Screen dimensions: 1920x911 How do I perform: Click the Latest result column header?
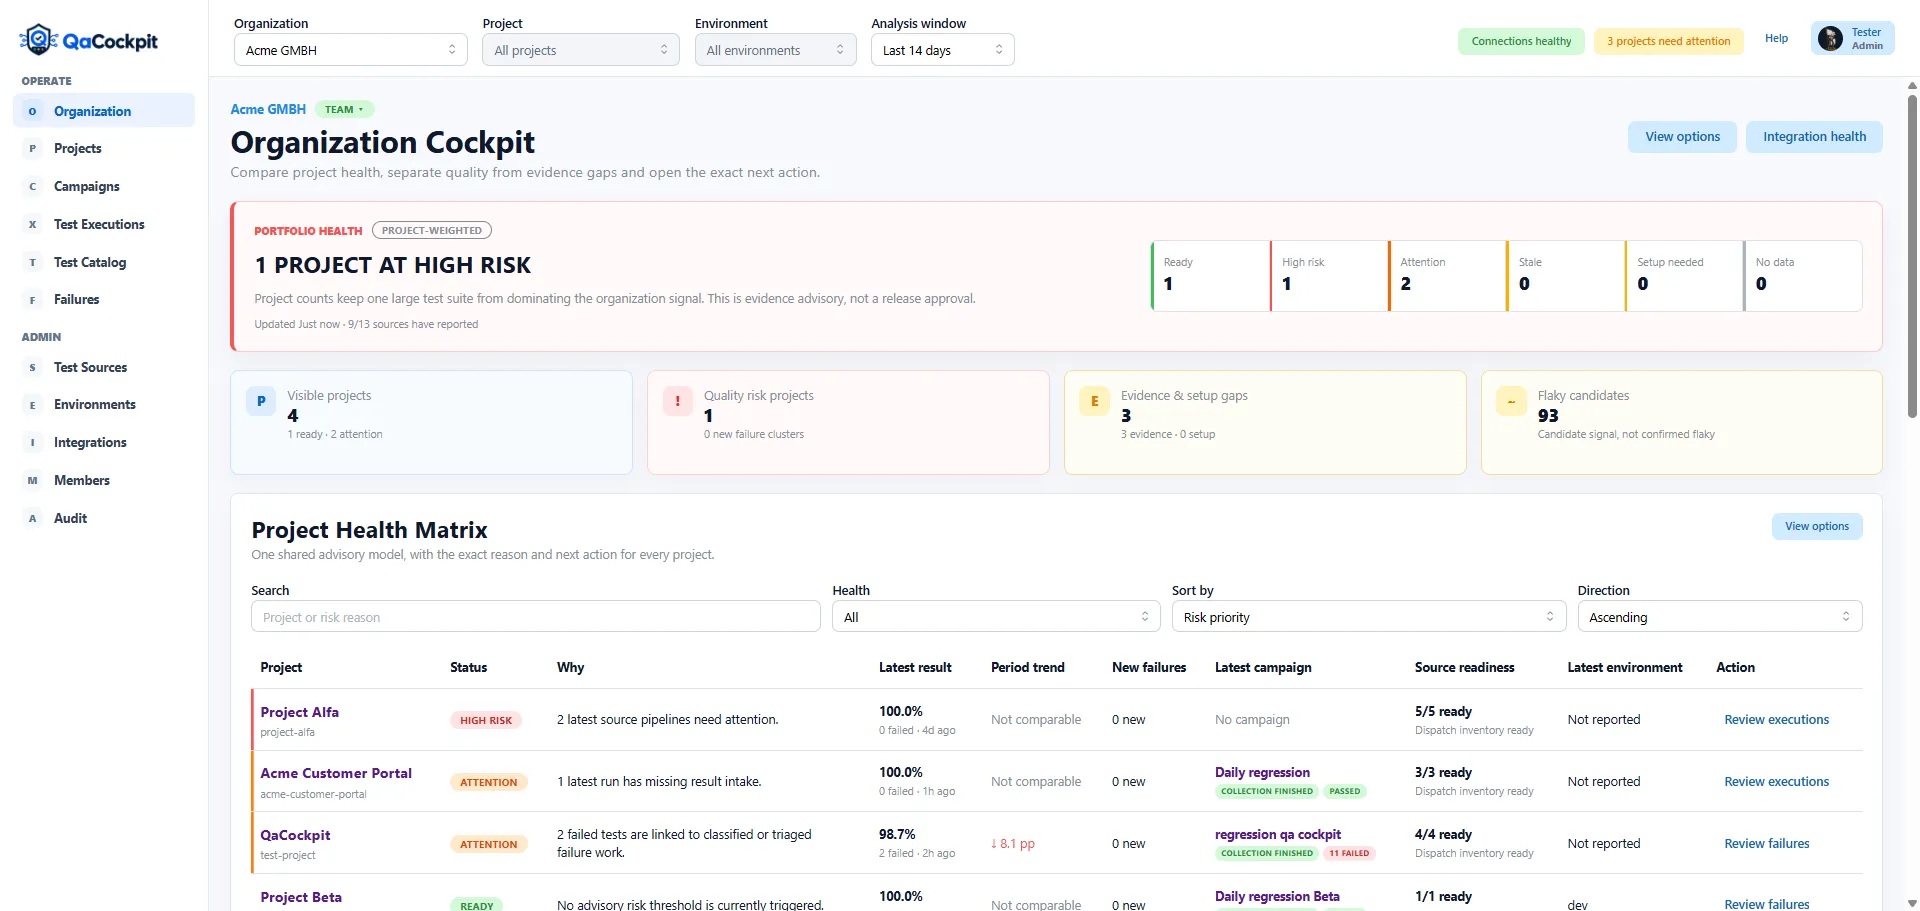915,667
